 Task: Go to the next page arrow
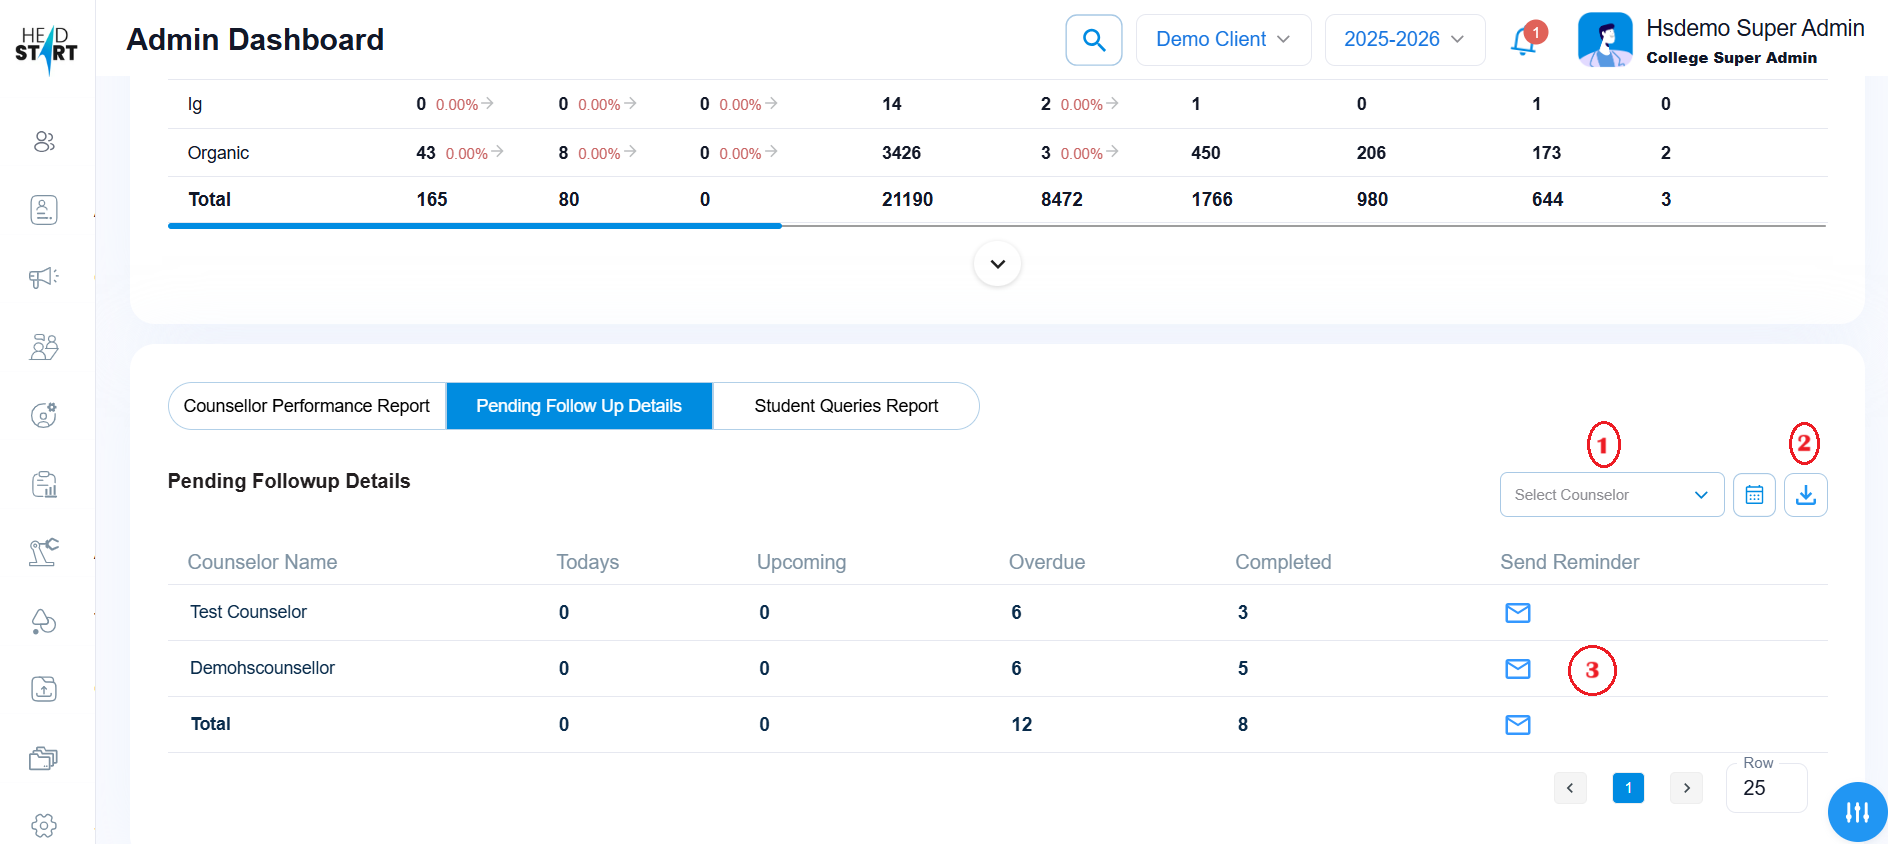coord(1686,788)
